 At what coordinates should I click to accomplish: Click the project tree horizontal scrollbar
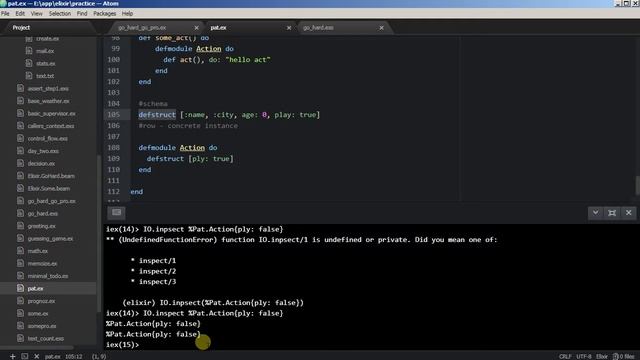pyautogui.click(x=38, y=348)
